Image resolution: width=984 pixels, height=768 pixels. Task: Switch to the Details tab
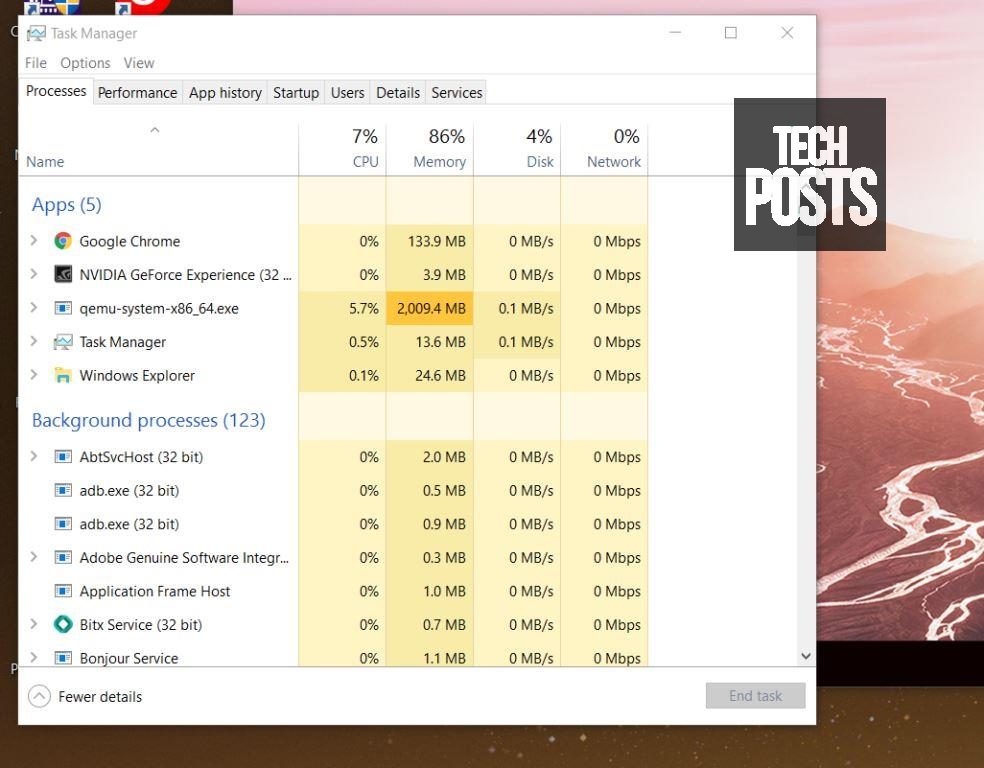(x=398, y=93)
